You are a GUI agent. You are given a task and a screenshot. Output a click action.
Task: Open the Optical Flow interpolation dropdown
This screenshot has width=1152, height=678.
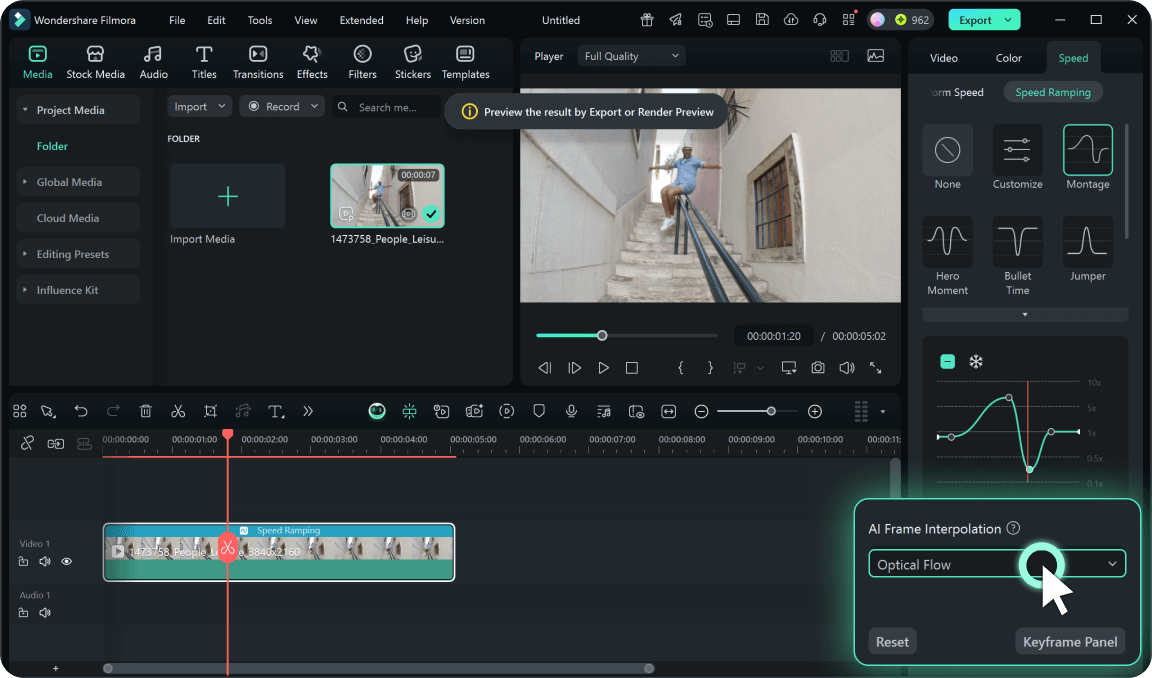(x=997, y=564)
